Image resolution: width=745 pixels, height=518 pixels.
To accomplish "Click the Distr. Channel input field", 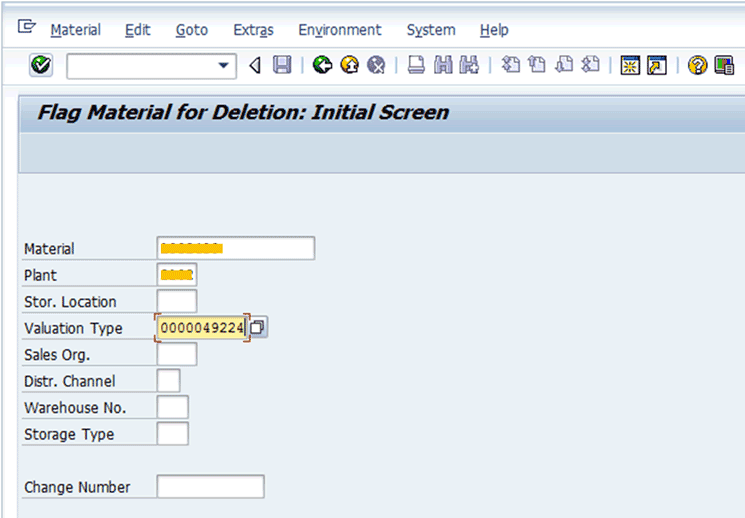I will (169, 381).
